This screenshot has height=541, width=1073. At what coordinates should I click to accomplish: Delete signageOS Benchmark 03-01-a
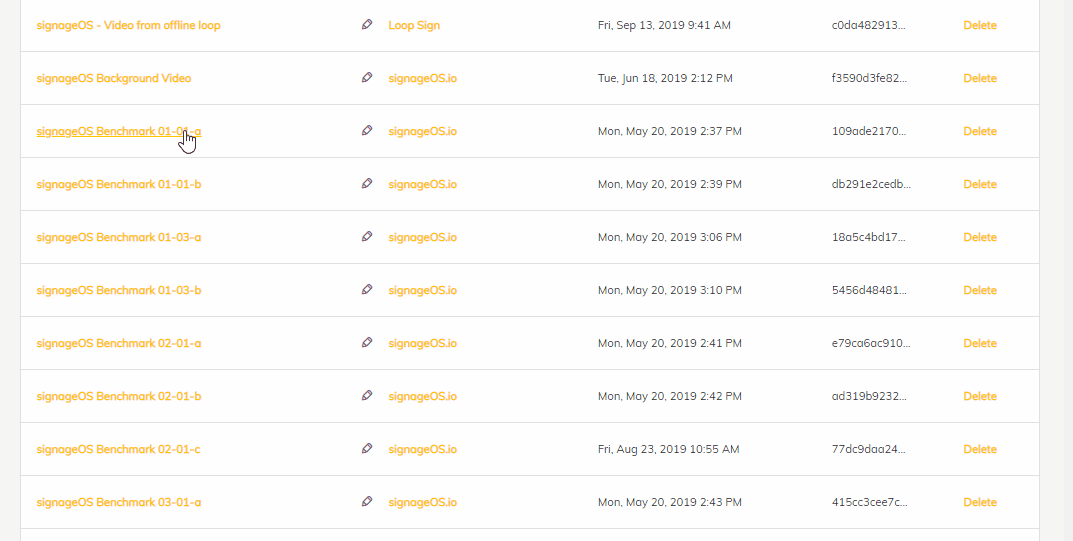pyautogui.click(x=980, y=502)
